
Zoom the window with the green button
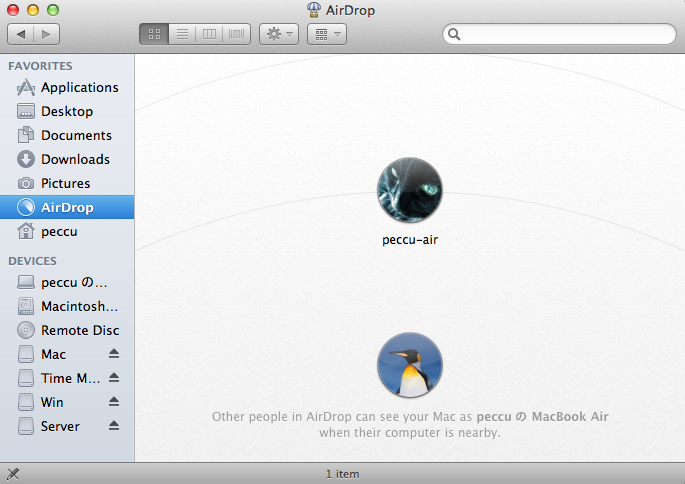point(53,10)
